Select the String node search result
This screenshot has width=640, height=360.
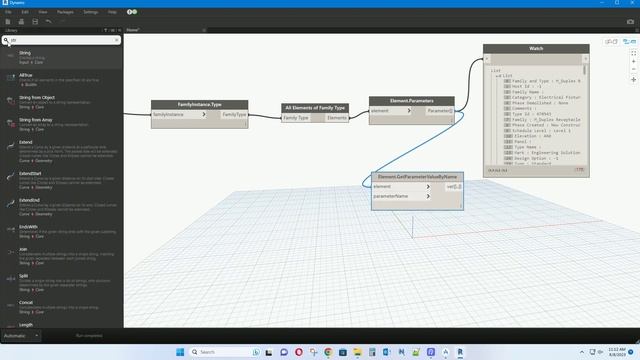click(61, 58)
